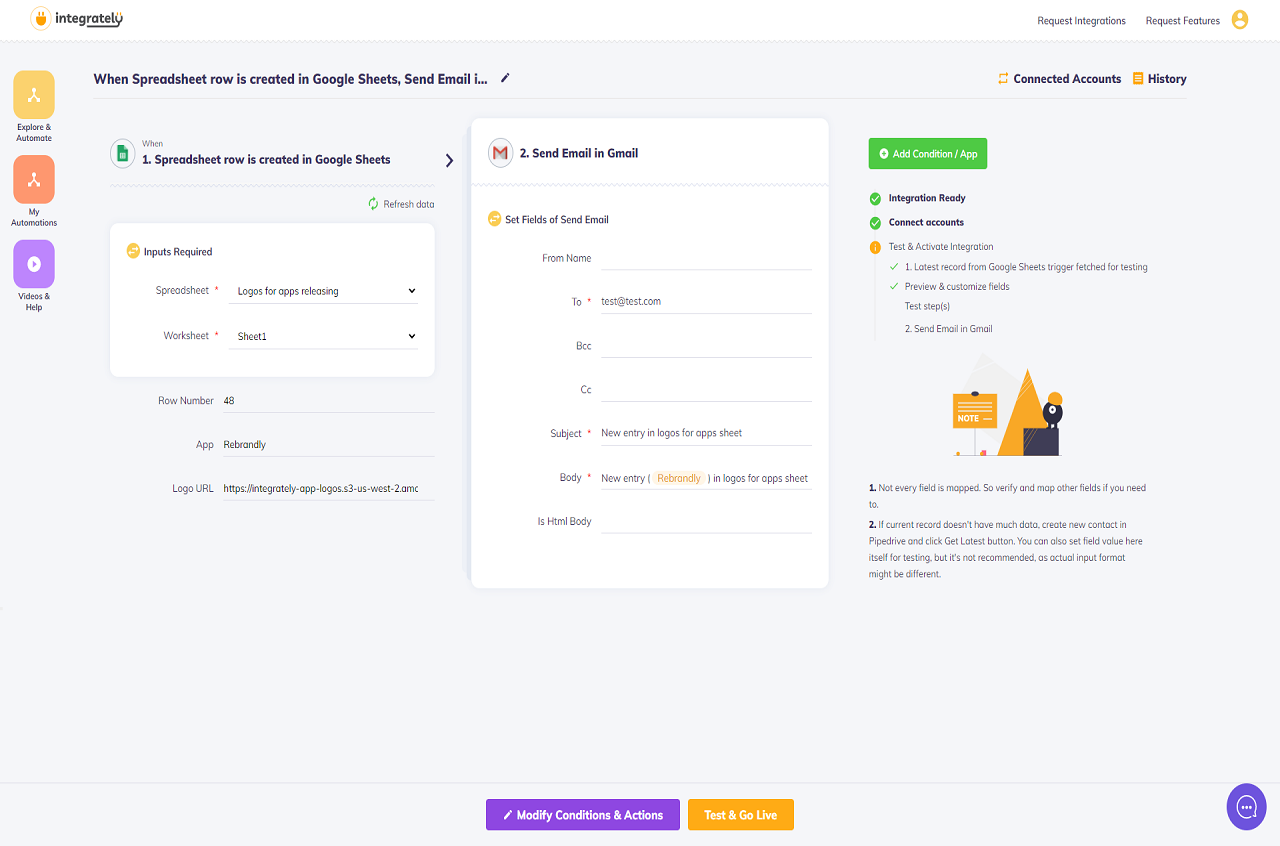1280x846 pixels.
Task: Select the Rebrandly token in the Body field
Action: pos(678,478)
